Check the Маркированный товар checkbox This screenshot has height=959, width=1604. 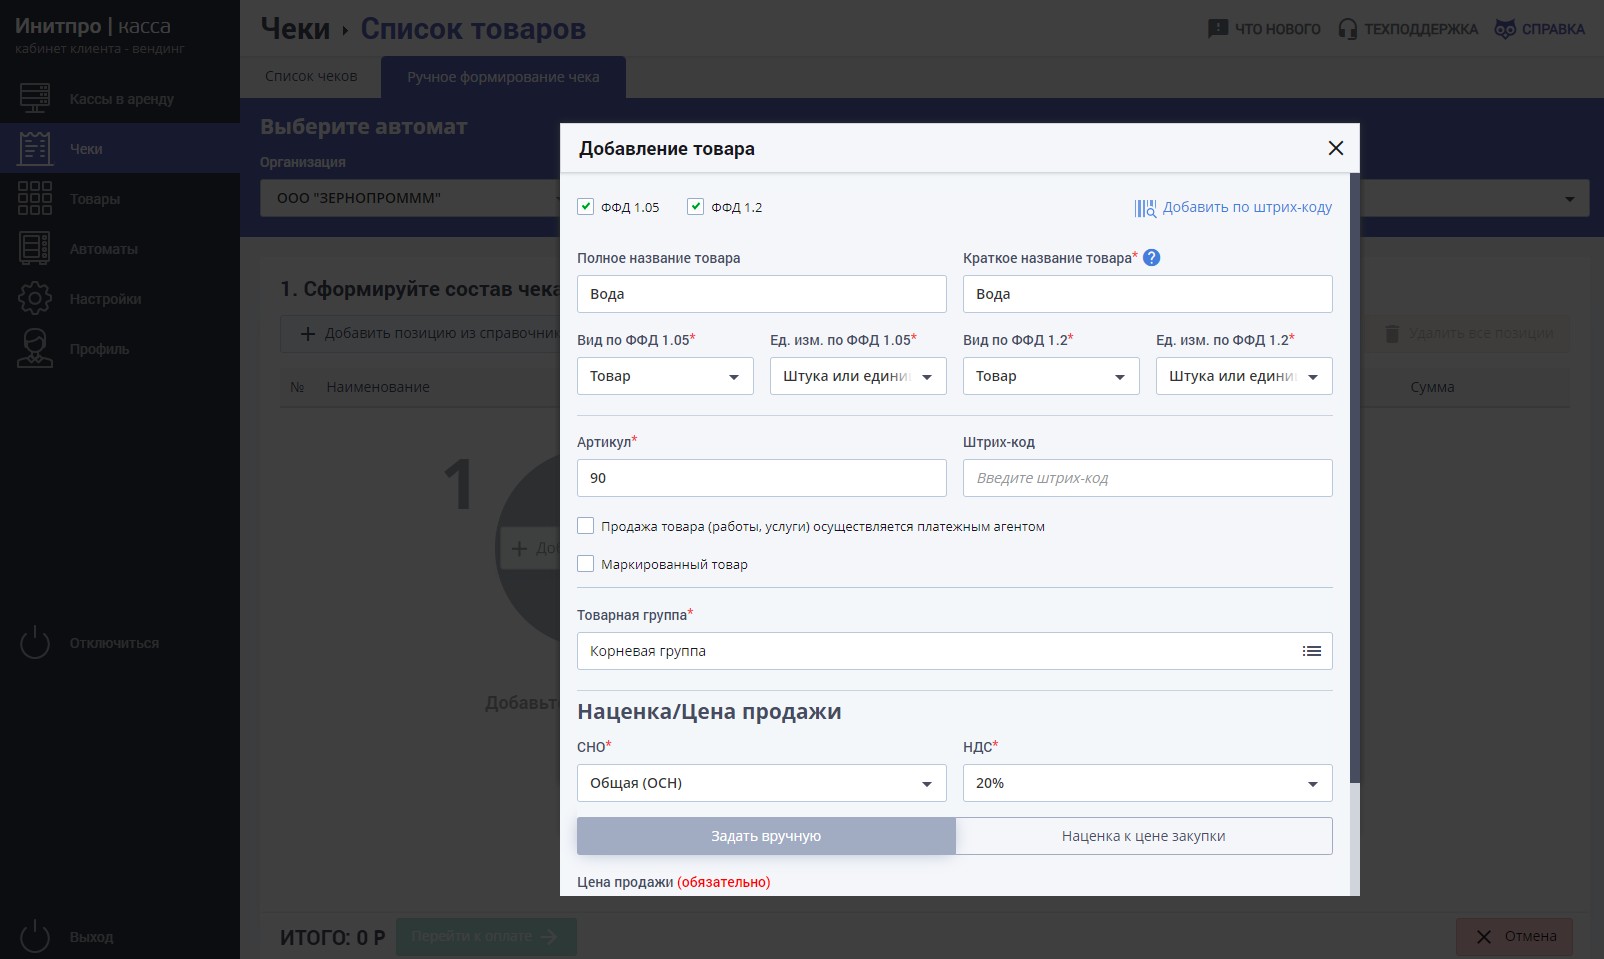(586, 563)
